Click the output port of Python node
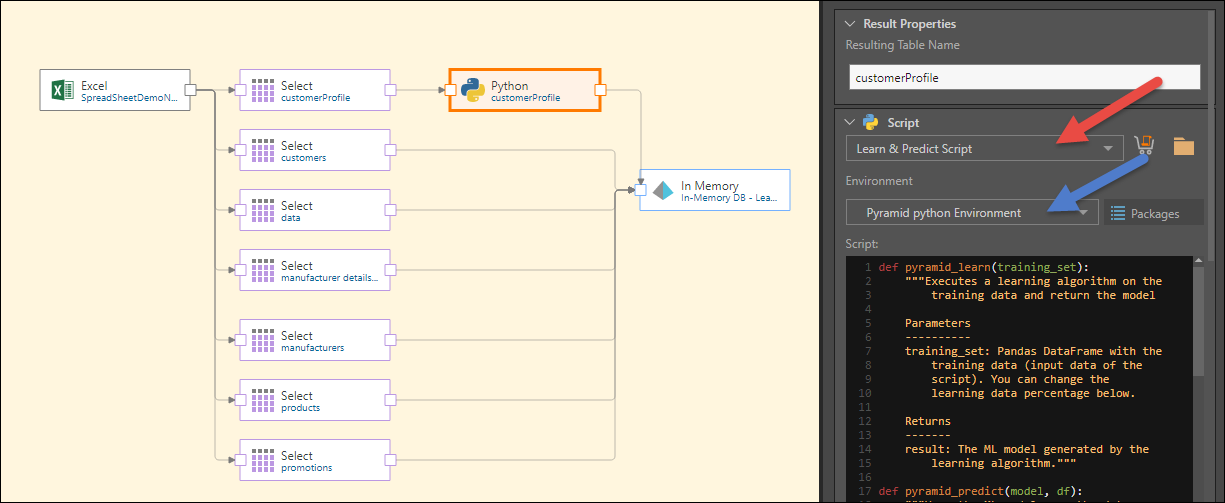 [600, 90]
